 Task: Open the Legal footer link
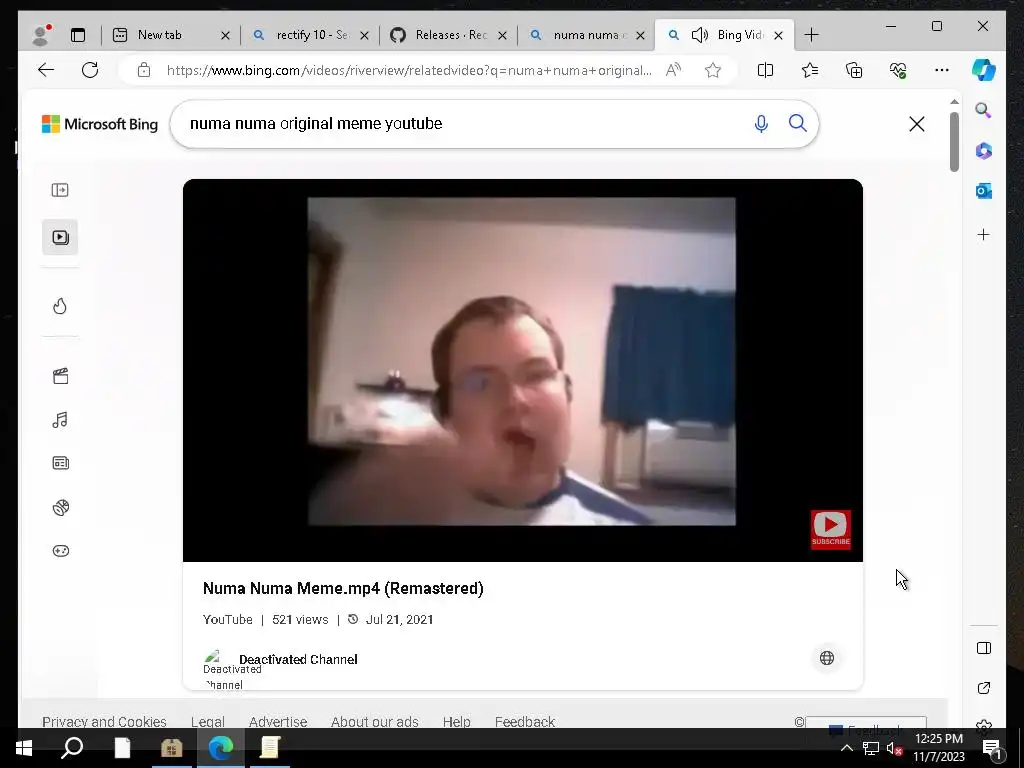click(208, 722)
